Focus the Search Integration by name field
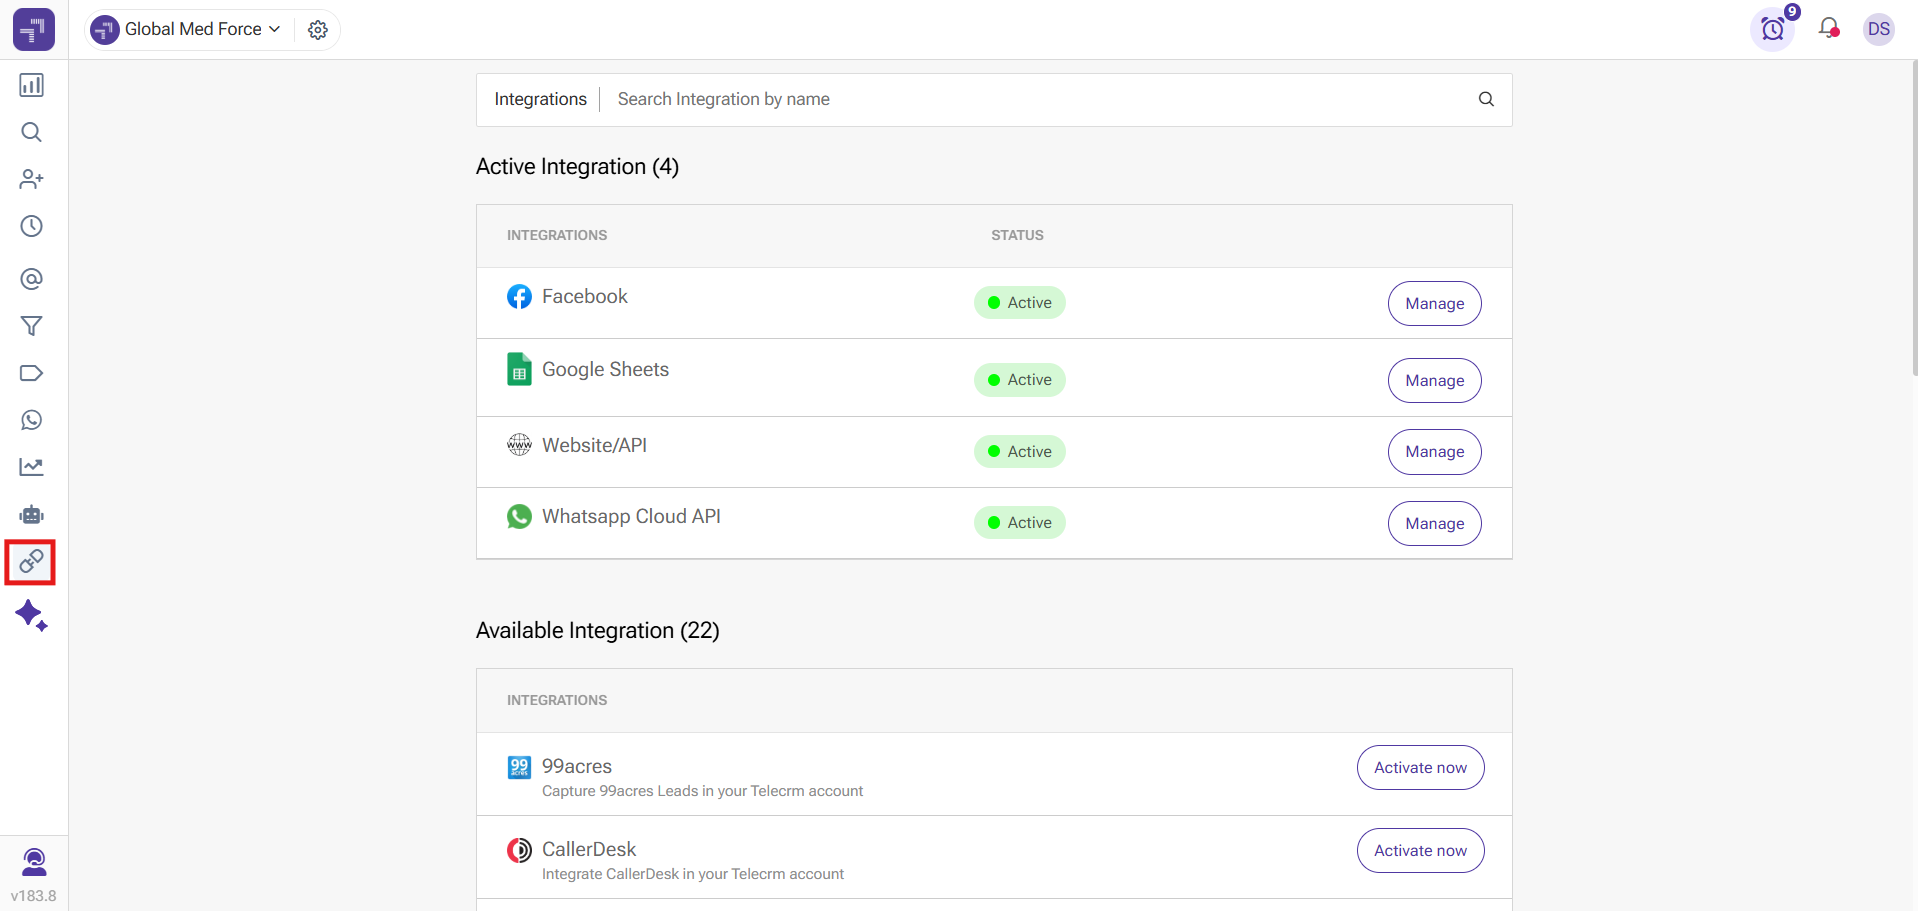The height and width of the screenshot is (911, 1918). [x=1040, y=99]
